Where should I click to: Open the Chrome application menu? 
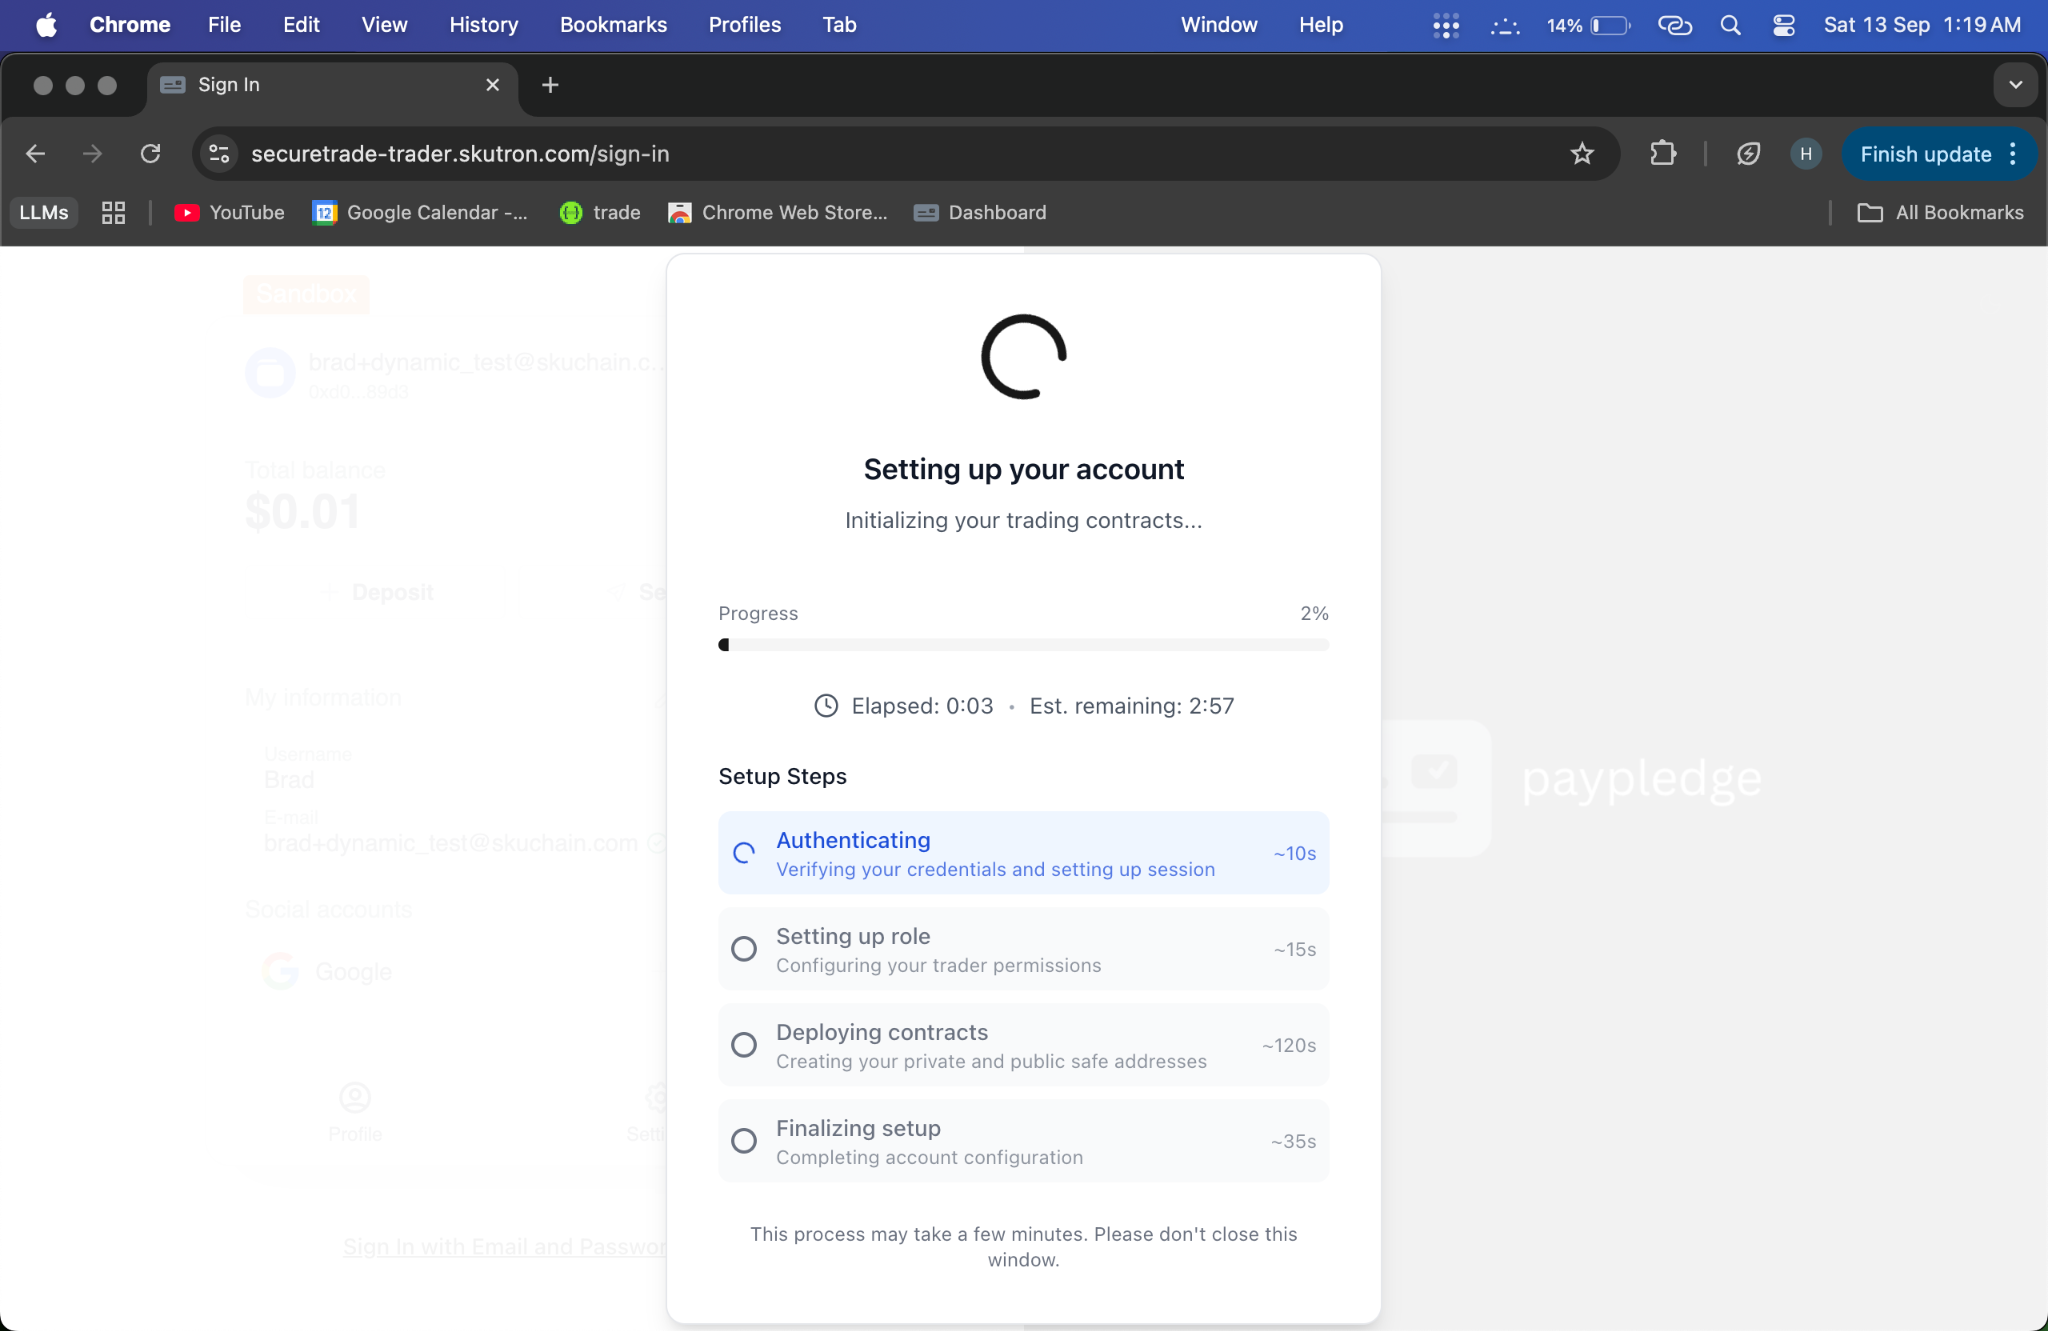(x=130, y=25)
